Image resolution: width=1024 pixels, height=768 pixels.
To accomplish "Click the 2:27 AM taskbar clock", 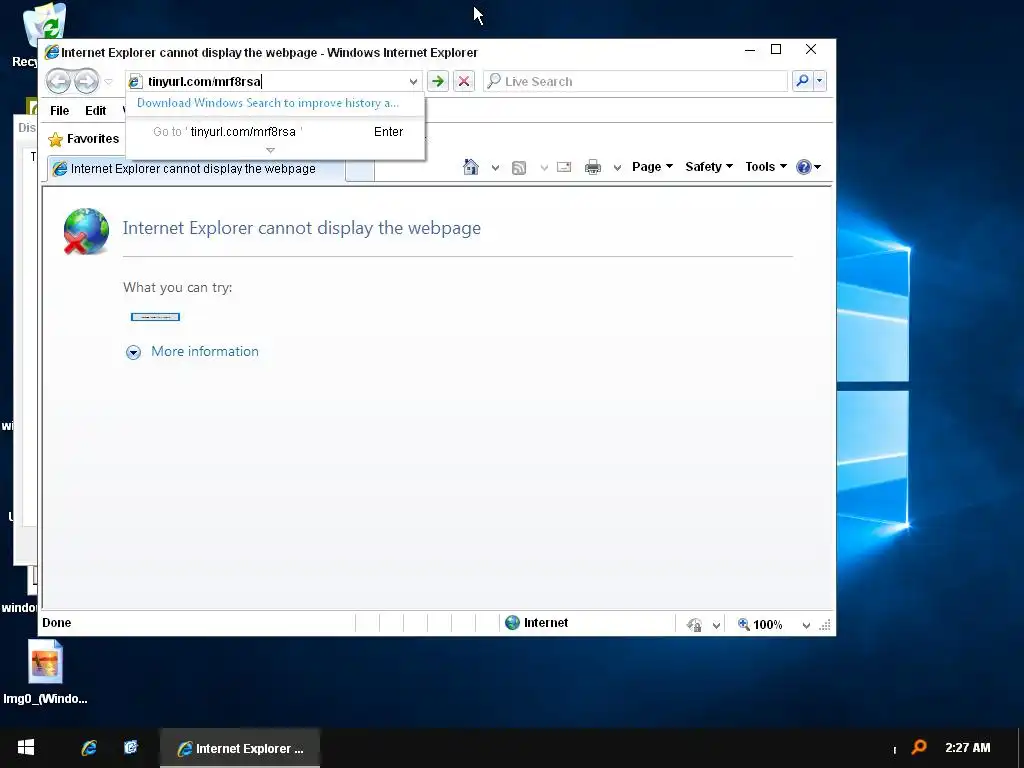I will (967, 748).
